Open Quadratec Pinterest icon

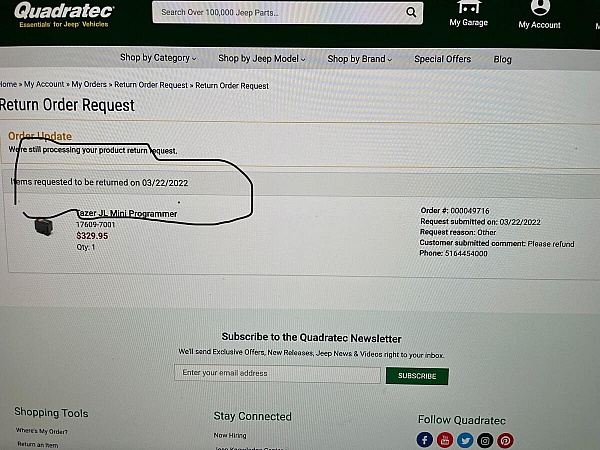(505, 441)
